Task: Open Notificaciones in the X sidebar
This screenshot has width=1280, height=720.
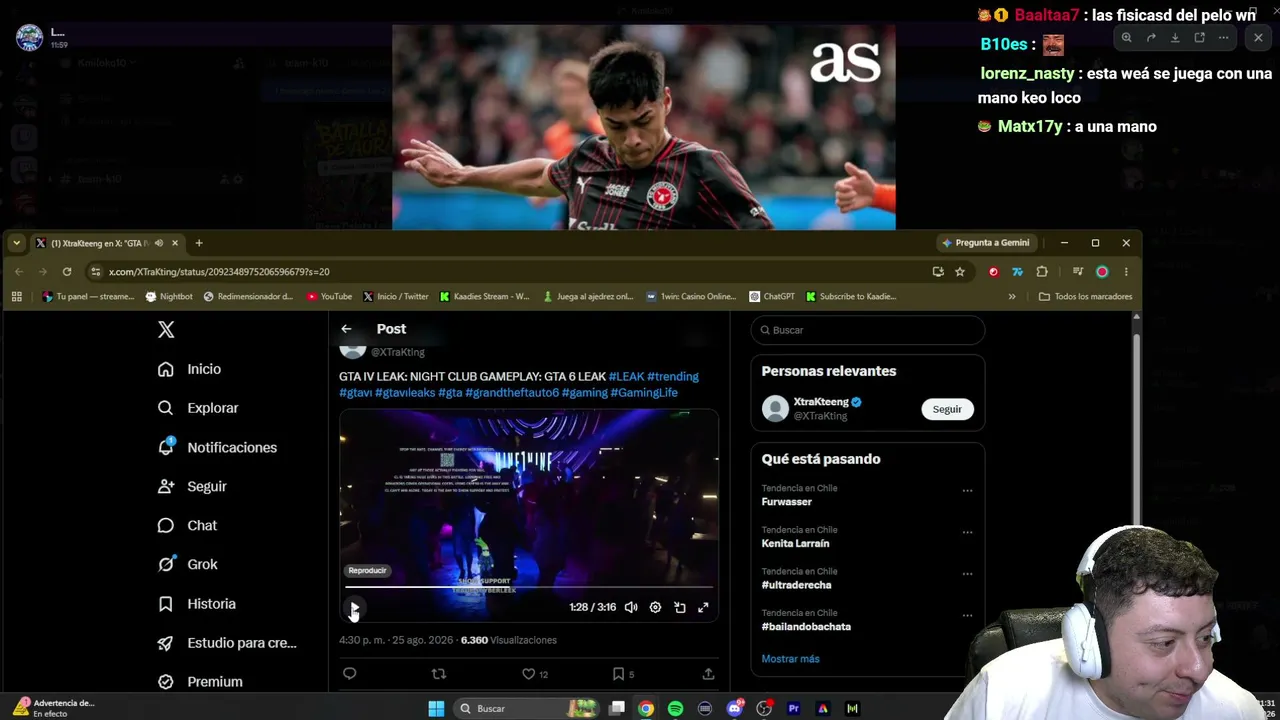Action: click(217, 447)
